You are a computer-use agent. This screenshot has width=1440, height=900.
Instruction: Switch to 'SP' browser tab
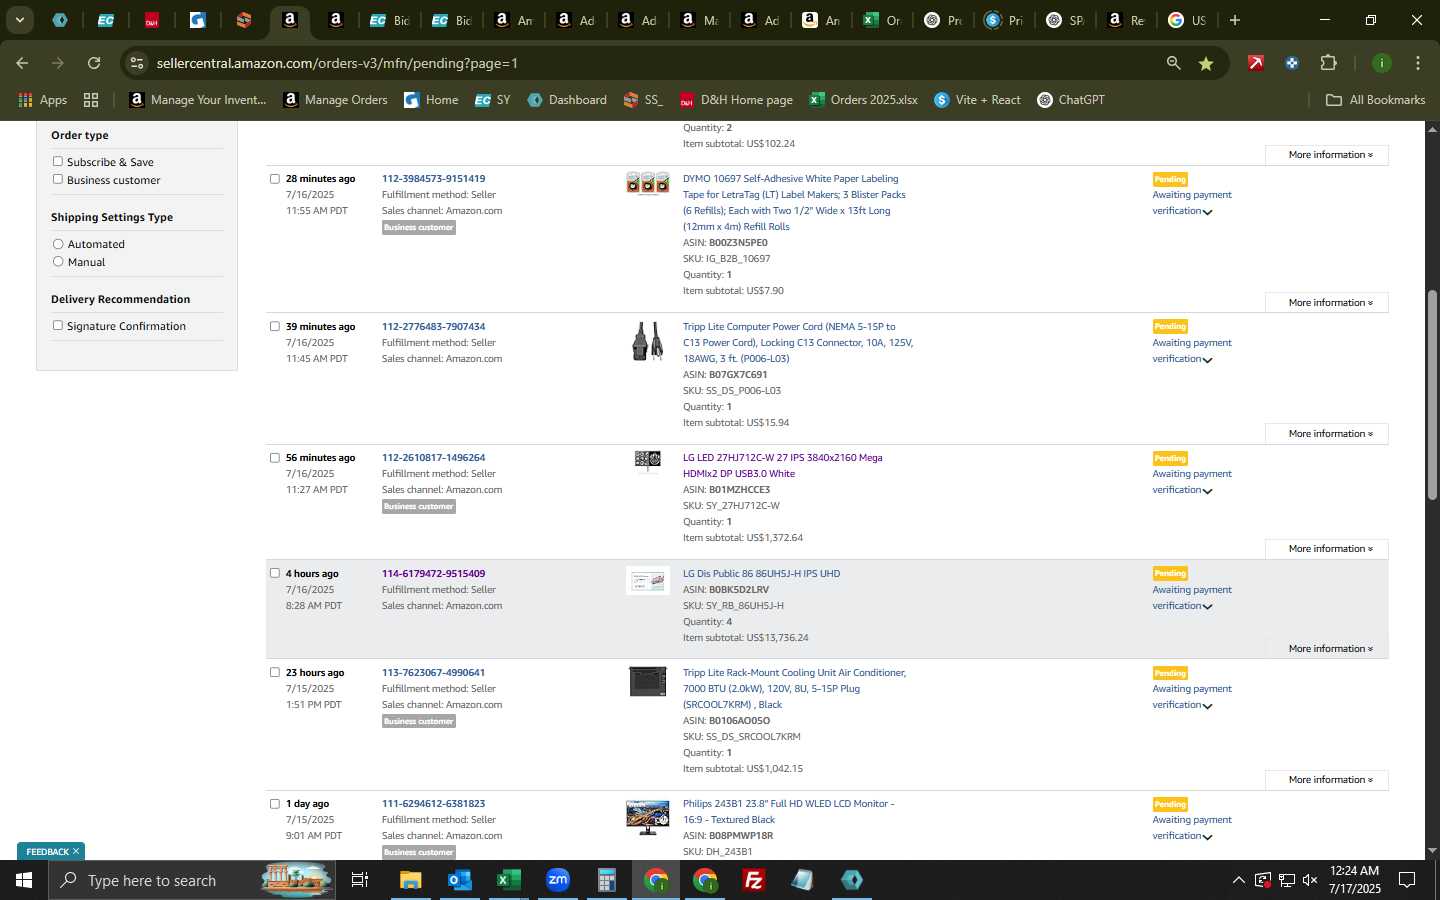1065,20
